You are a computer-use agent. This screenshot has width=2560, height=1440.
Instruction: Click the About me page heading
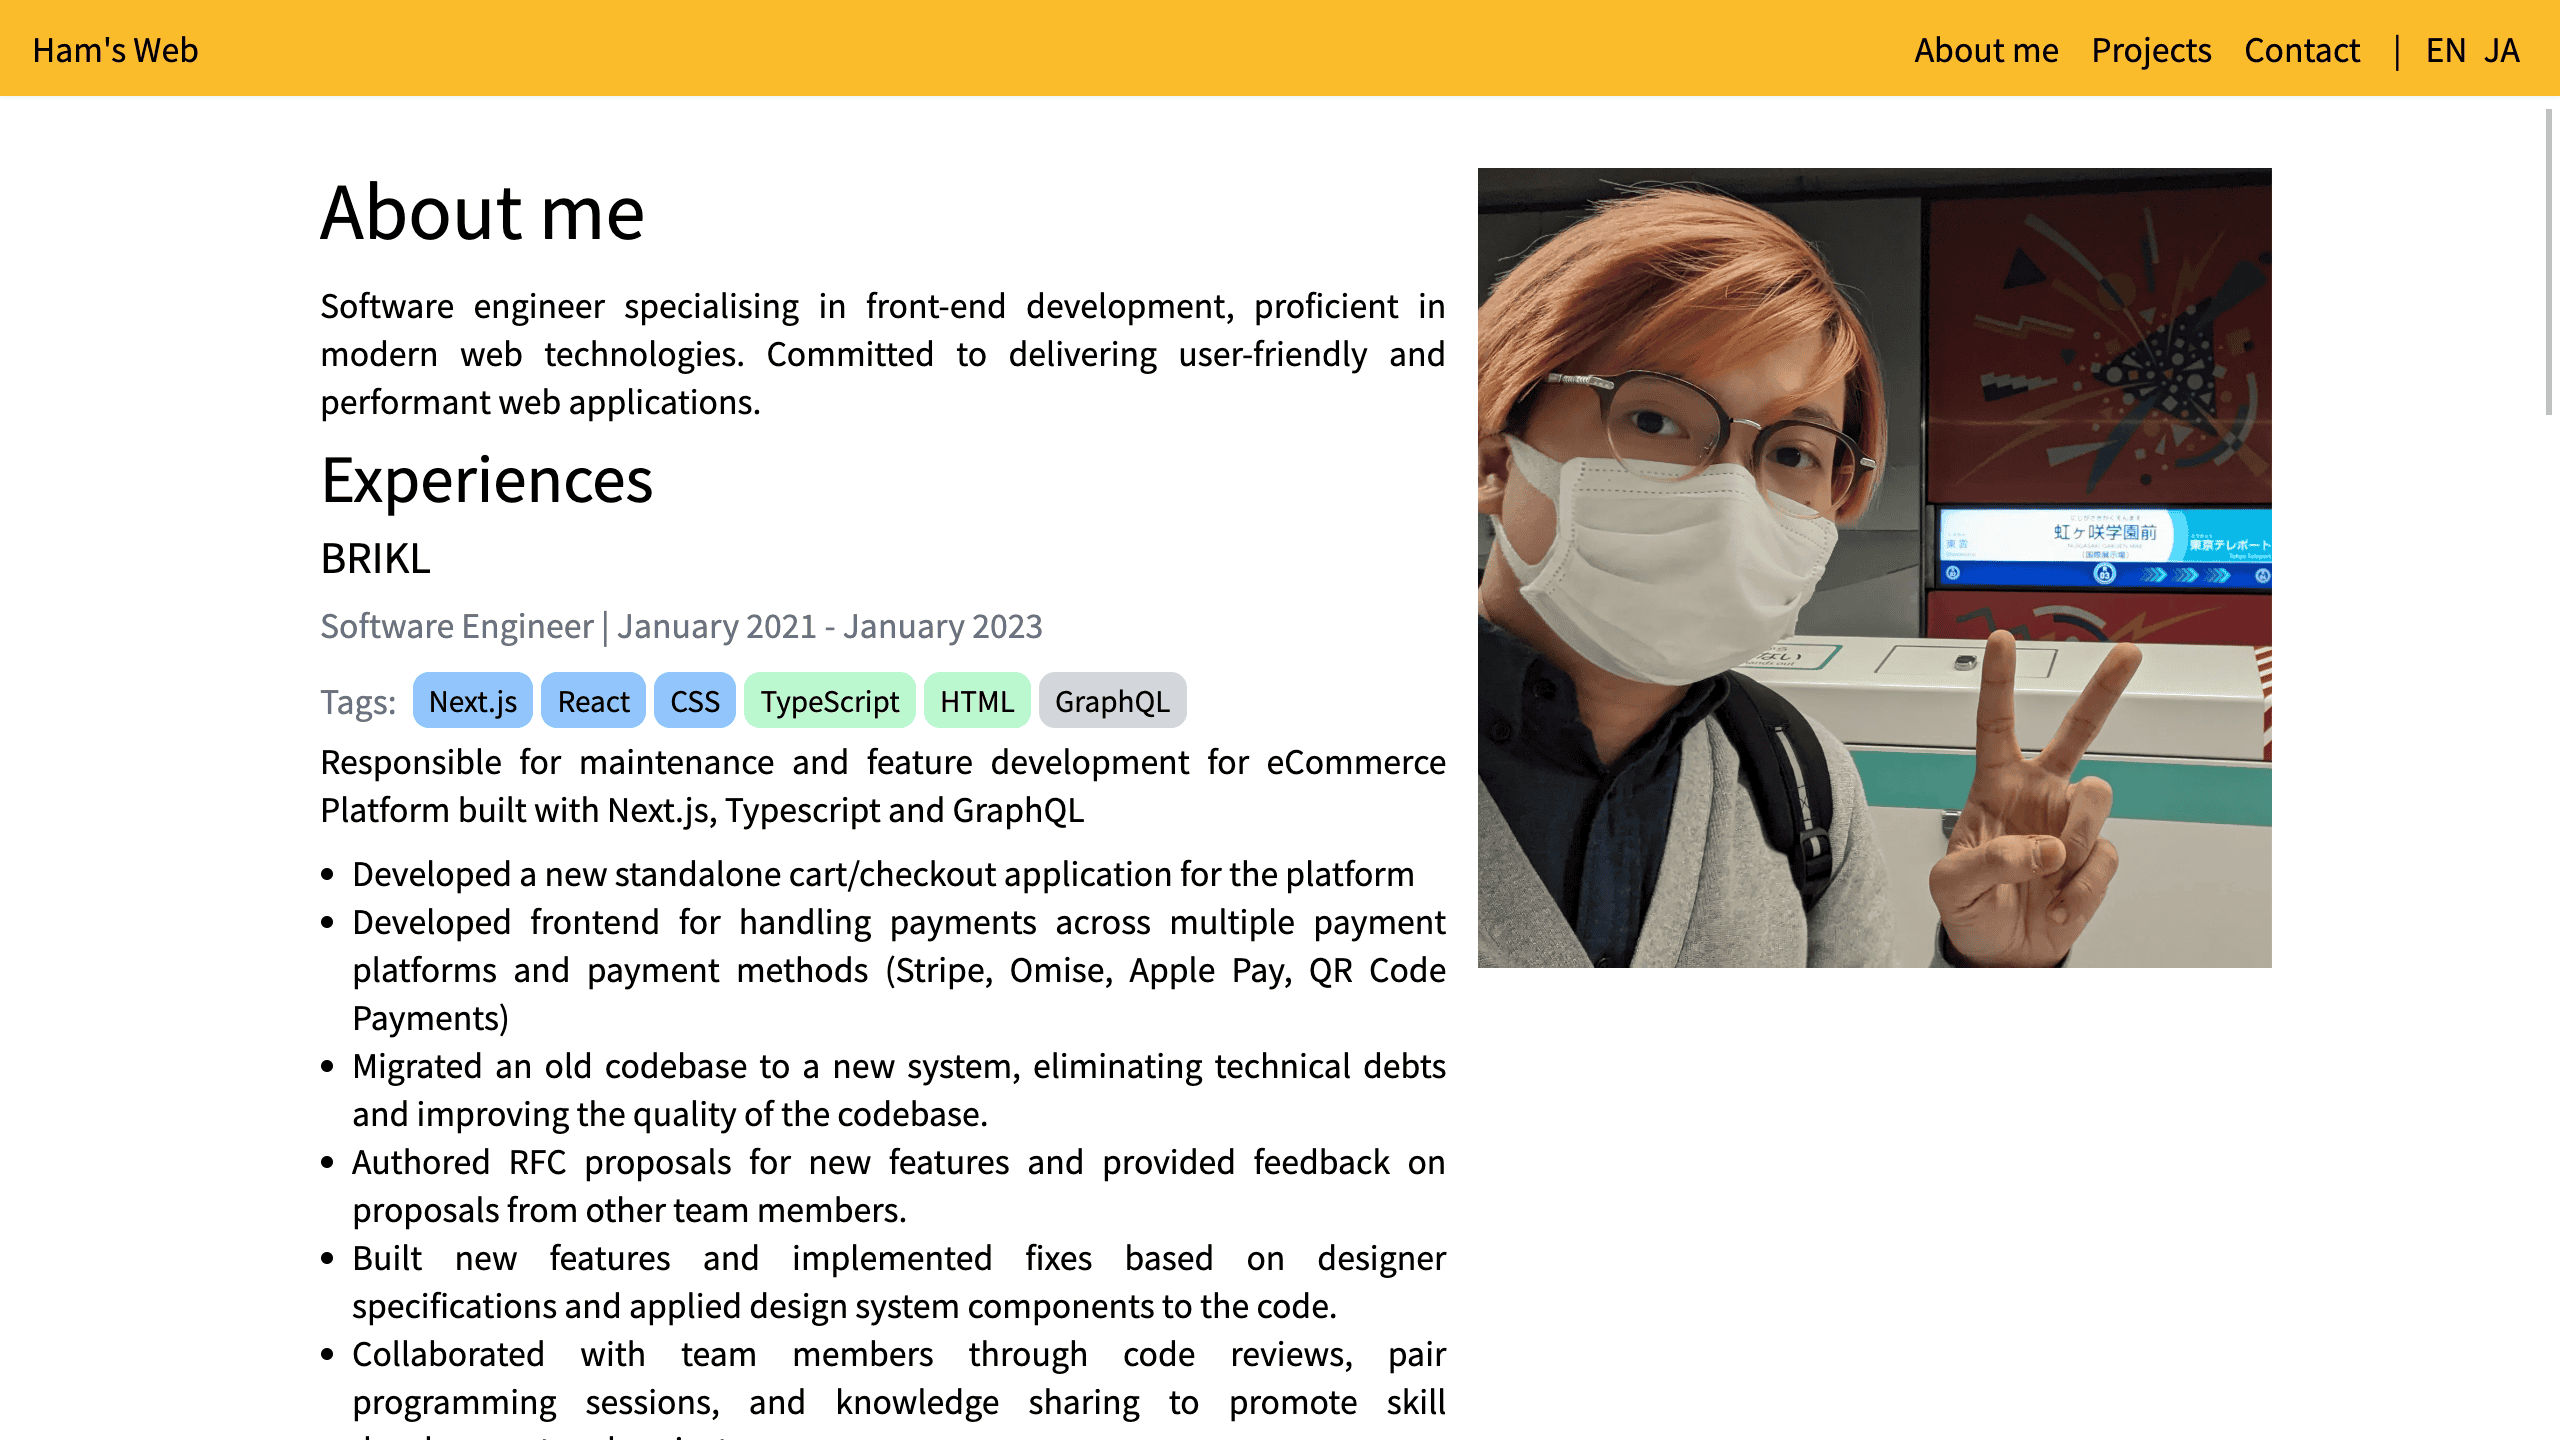coord(482,212)
